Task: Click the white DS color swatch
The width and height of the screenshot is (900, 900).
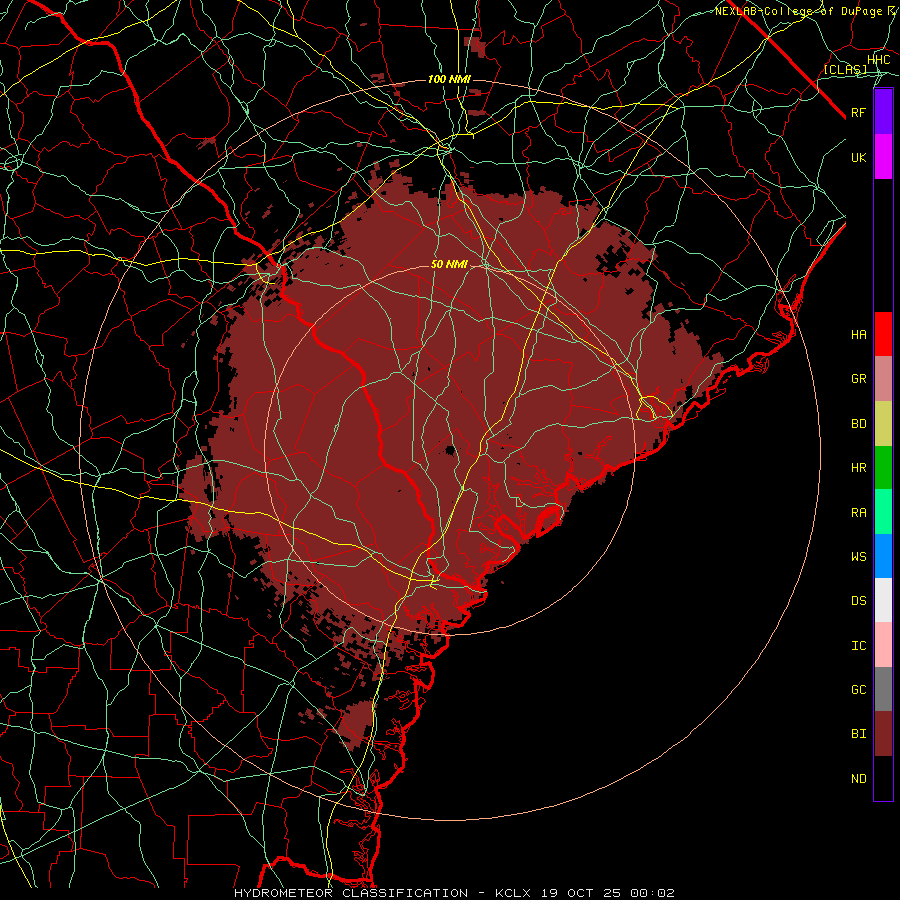Action: (x=883, y=600)
